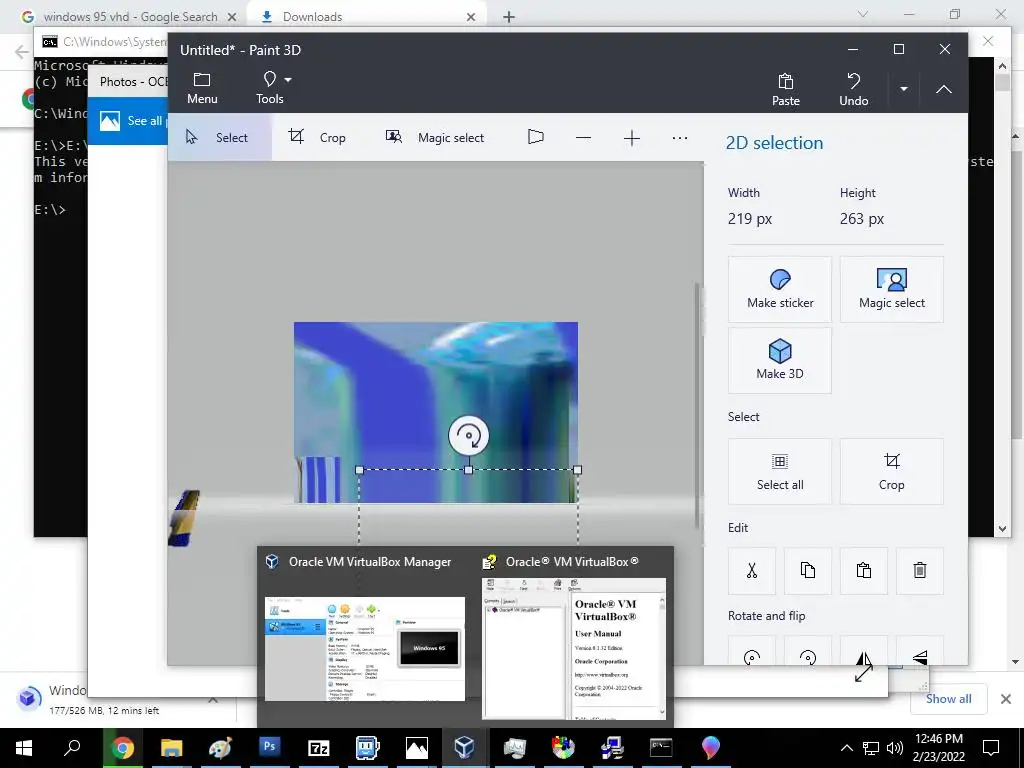Image resolution: width=1024 pixels, height=768 pixels.
Task: Open Command Prompt from the taskbar
Action: pos(661,748)
